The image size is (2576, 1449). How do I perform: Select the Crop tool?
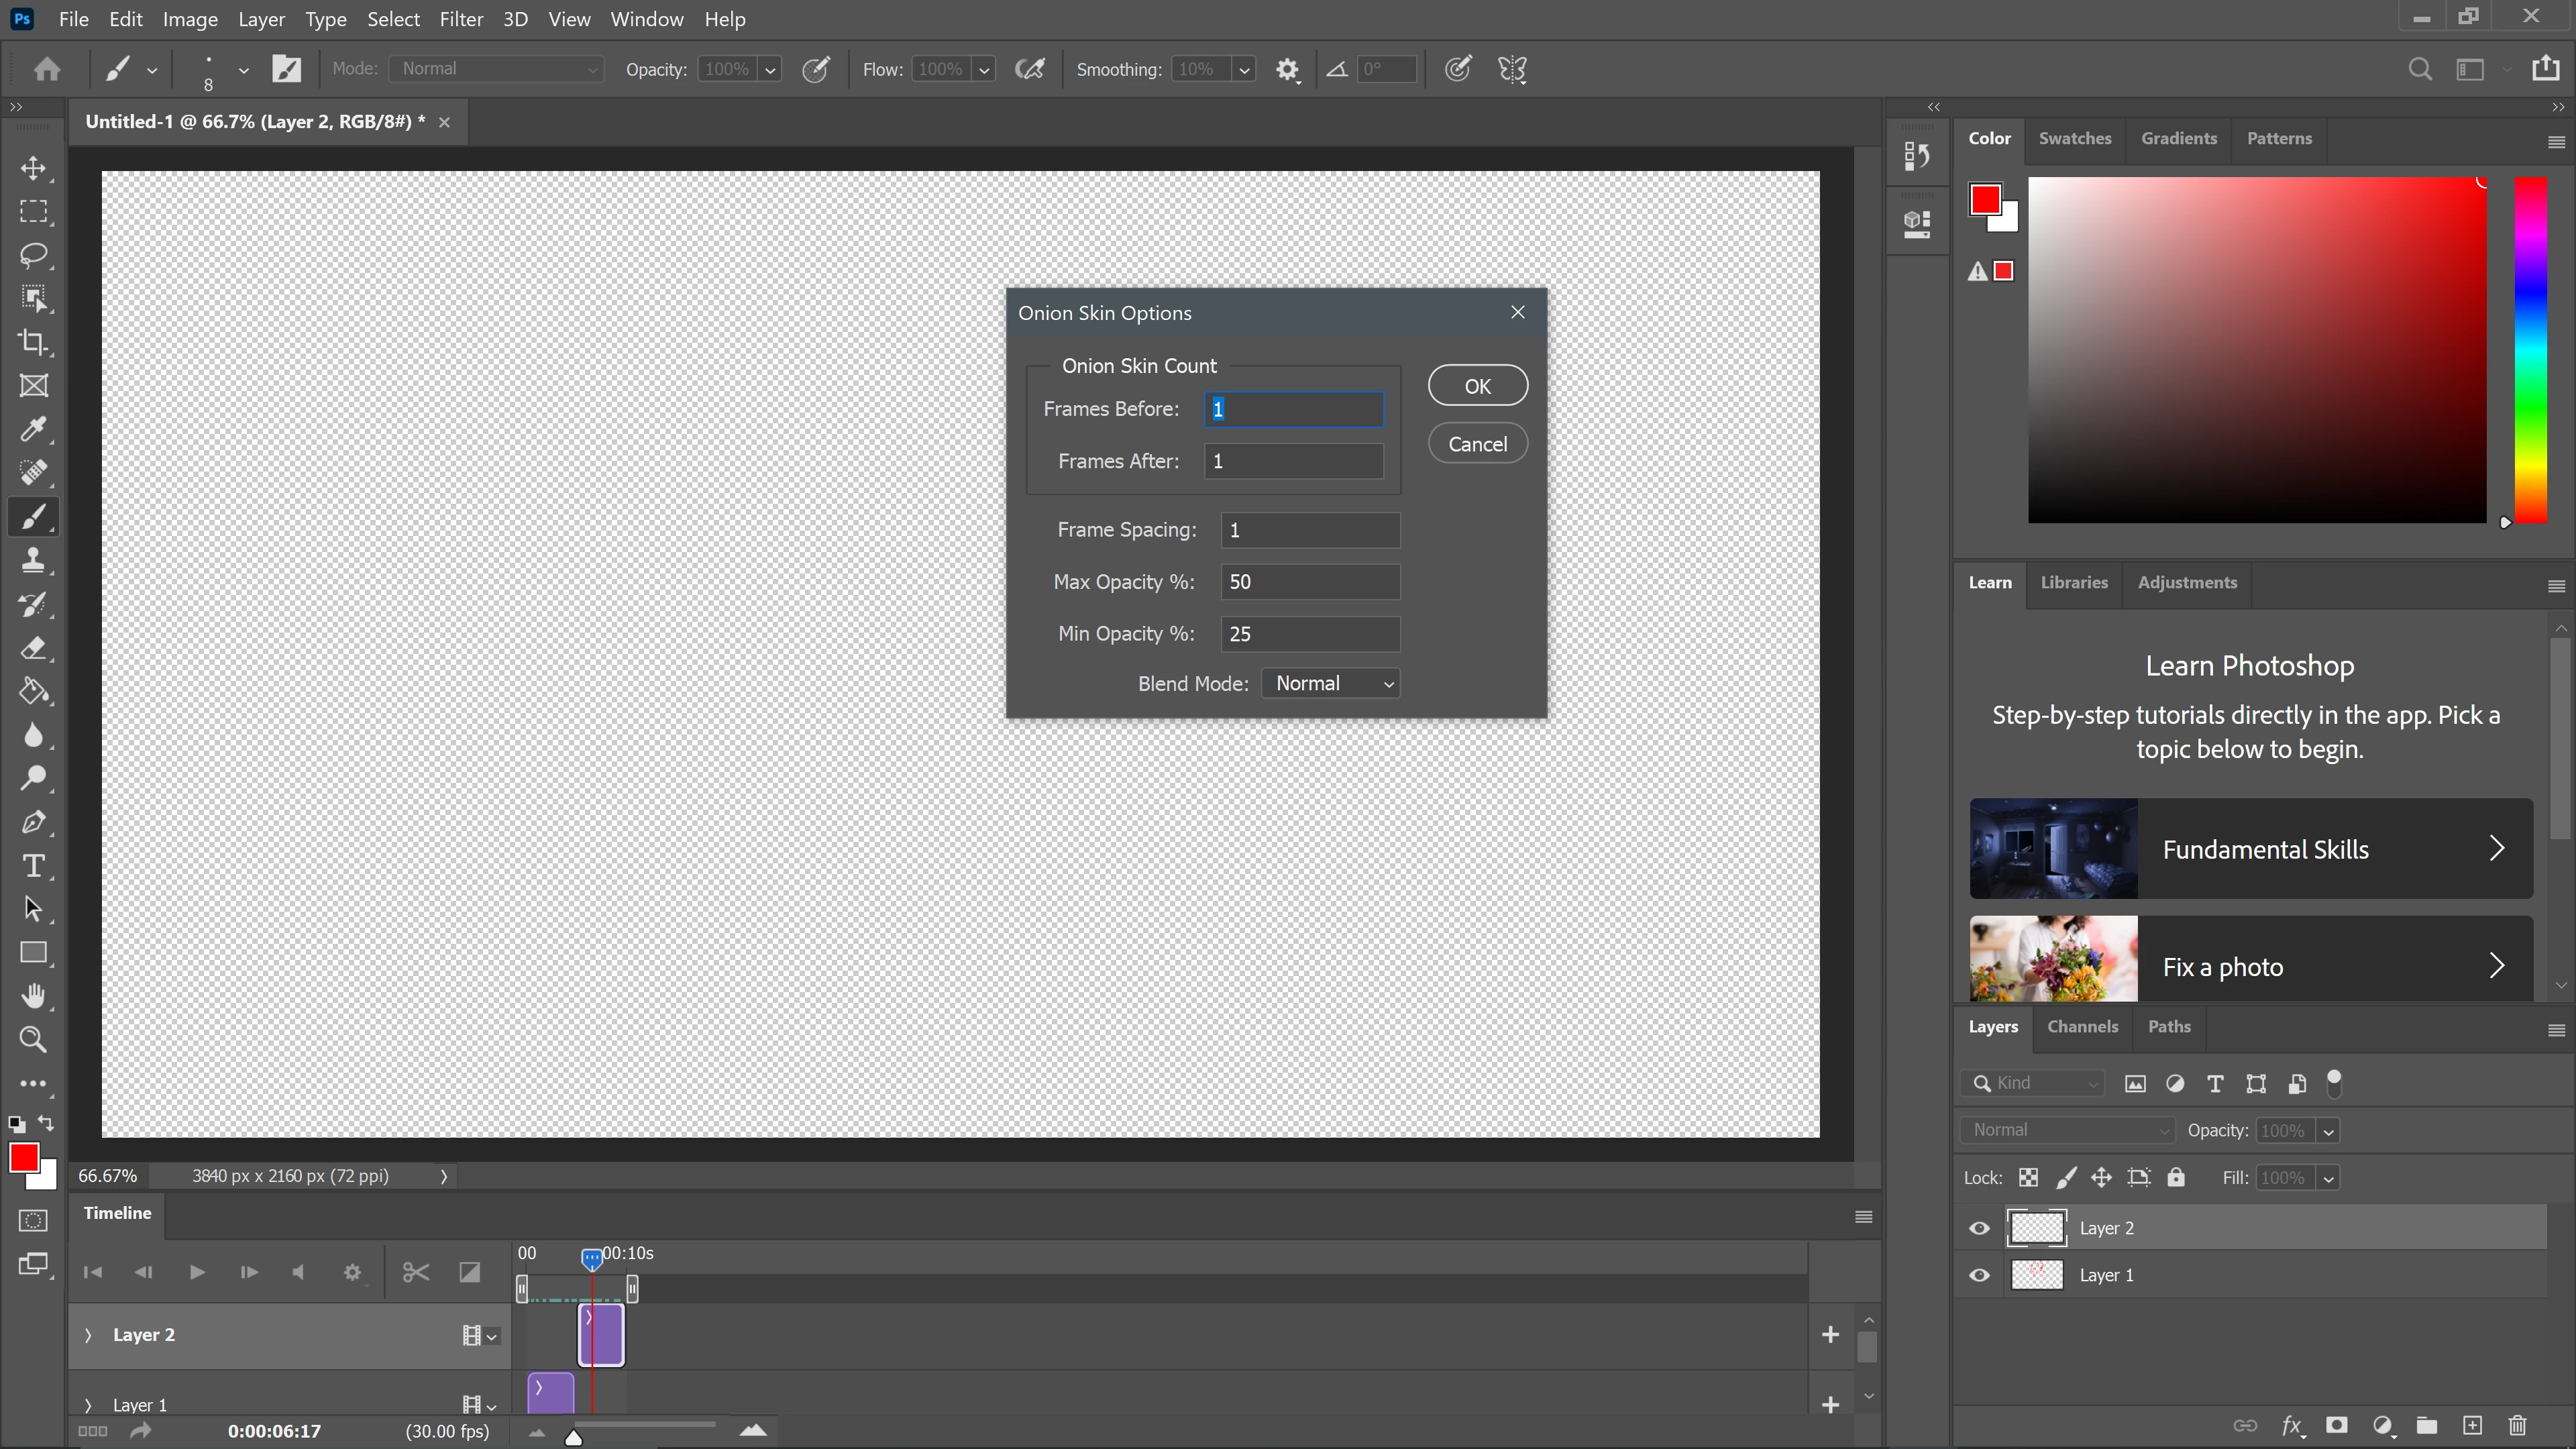click(33, 342)
